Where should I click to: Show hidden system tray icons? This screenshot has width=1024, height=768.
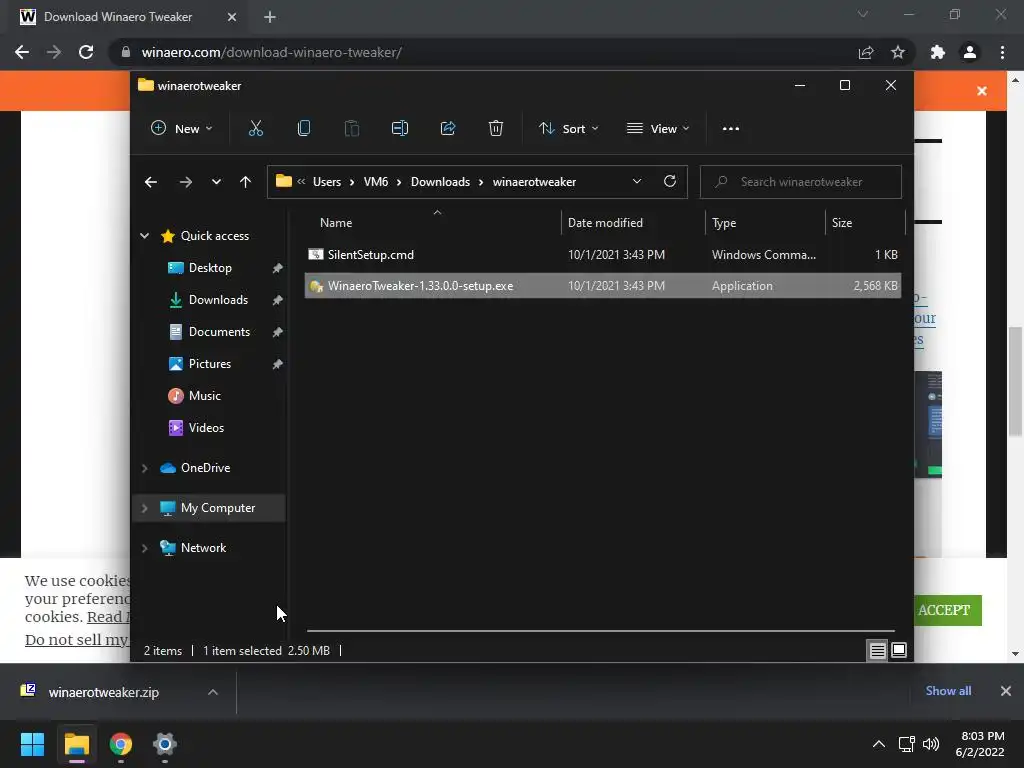(x=879, y=744)
